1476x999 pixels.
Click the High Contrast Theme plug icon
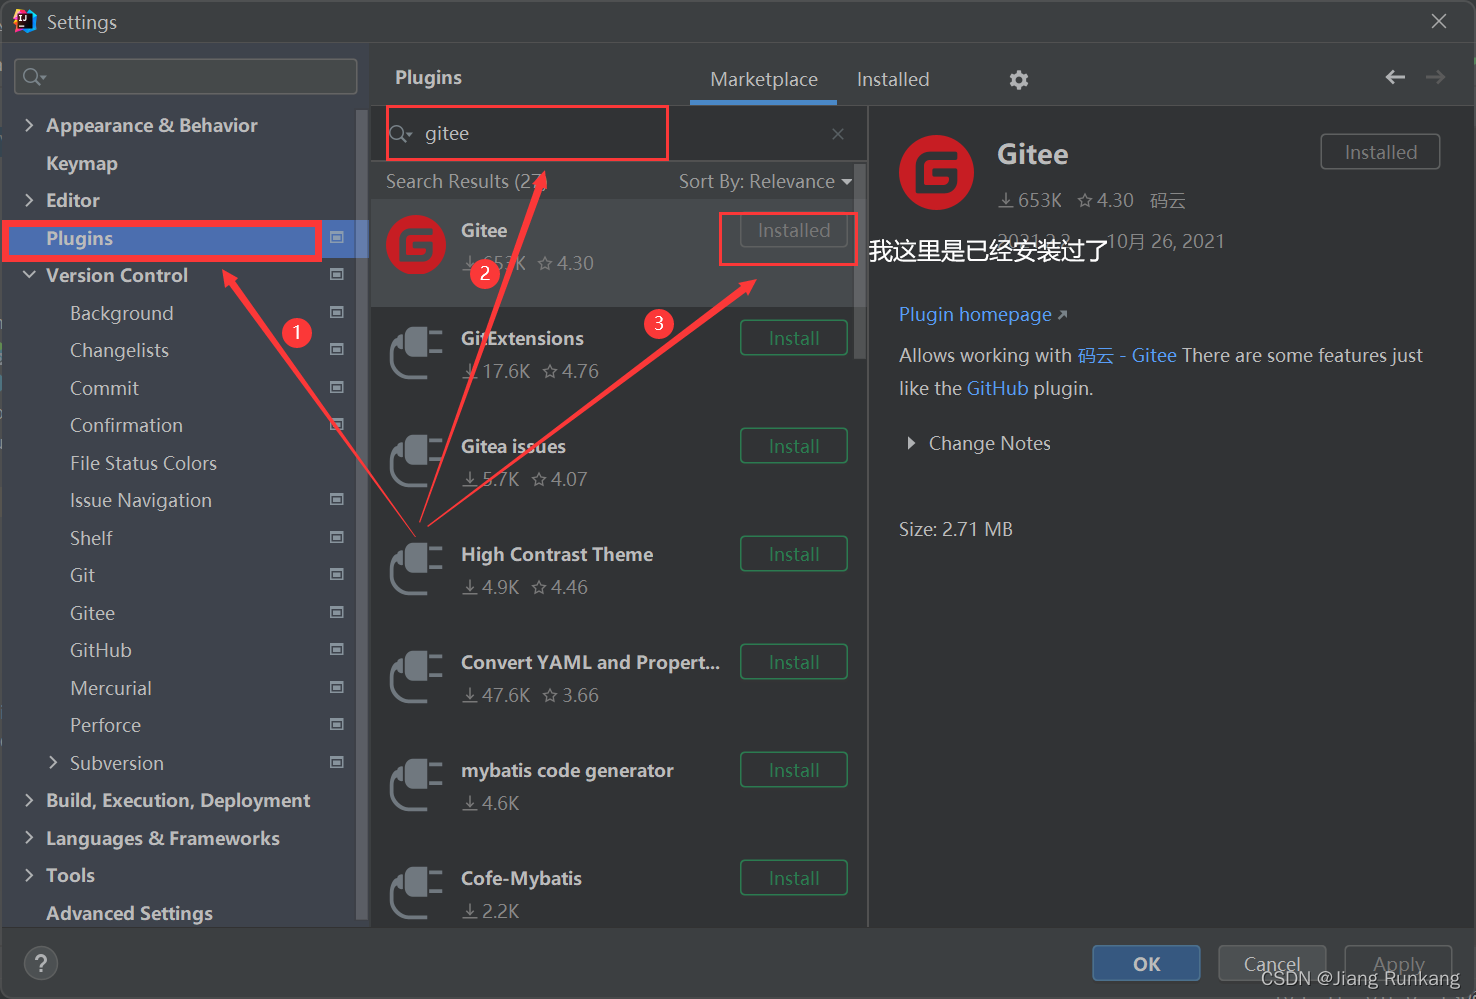click(416, 569)
